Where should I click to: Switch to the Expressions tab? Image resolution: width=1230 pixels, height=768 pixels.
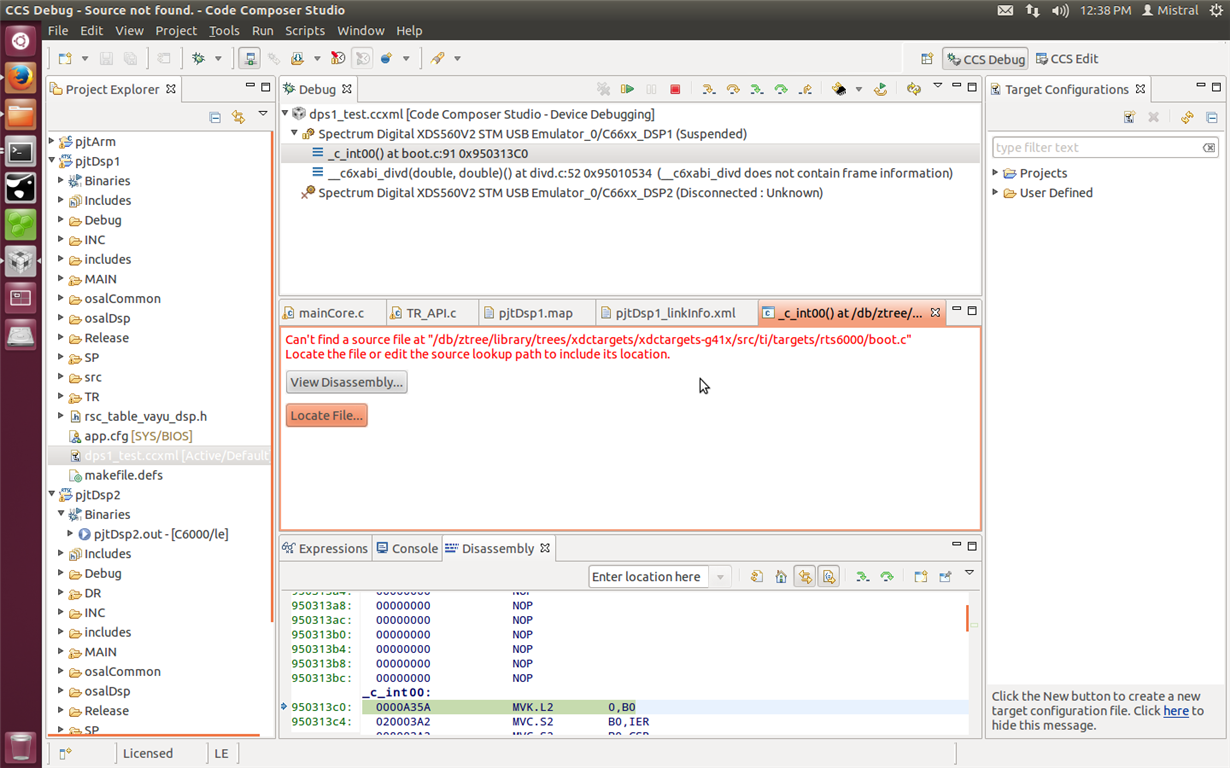325,549
